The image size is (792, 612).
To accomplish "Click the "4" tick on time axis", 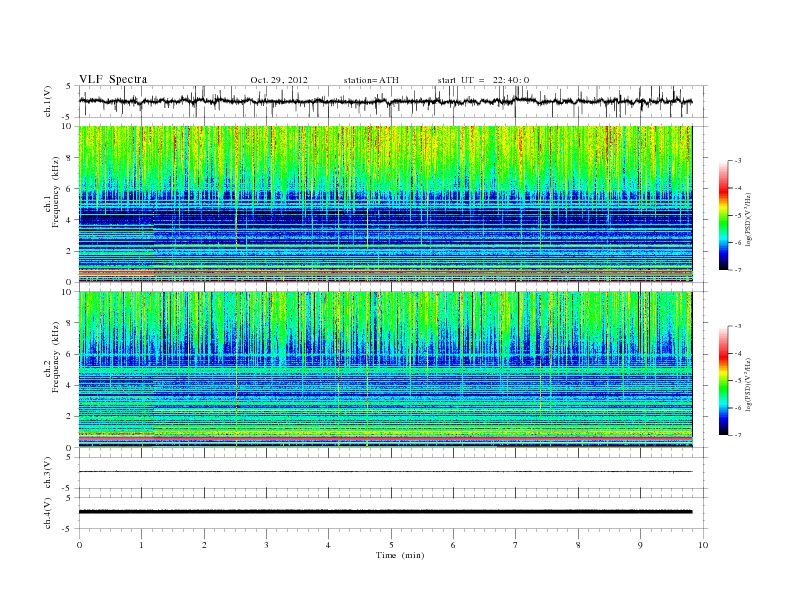I will [328, 545].
